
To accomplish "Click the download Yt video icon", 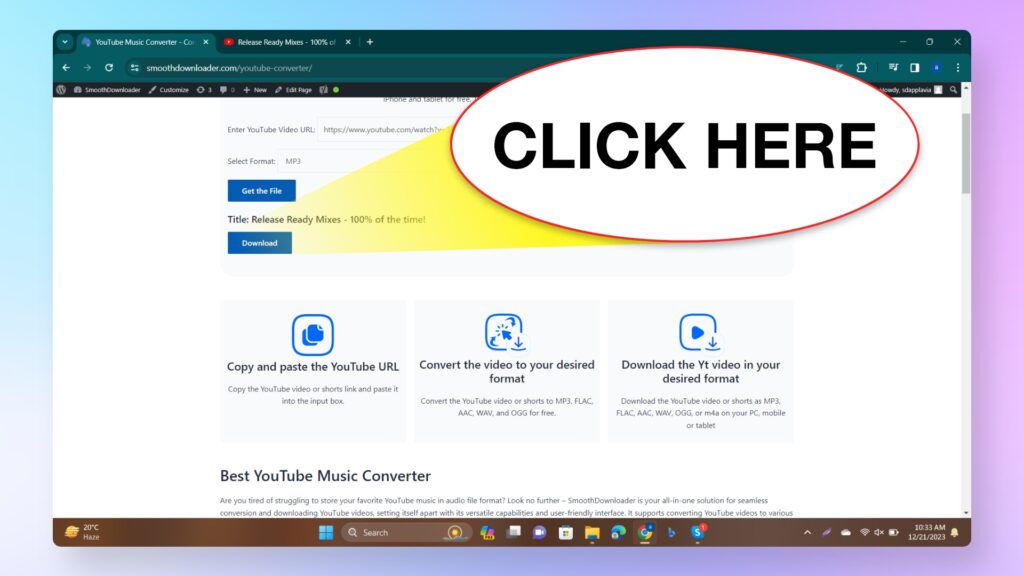I will (x=699, y=332).
